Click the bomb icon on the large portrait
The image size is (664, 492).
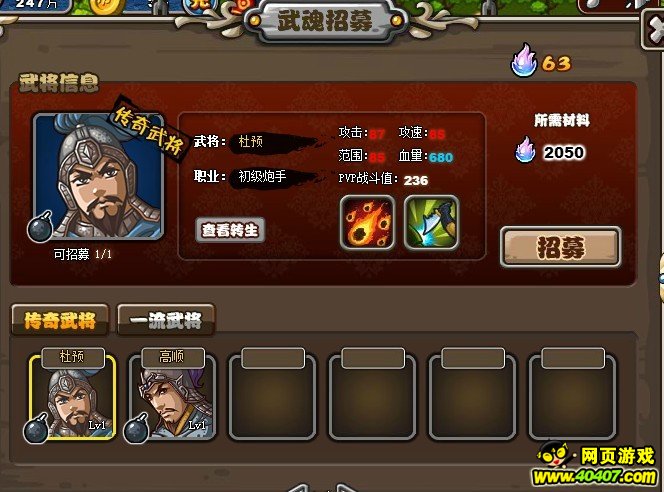tap(40, 227)
